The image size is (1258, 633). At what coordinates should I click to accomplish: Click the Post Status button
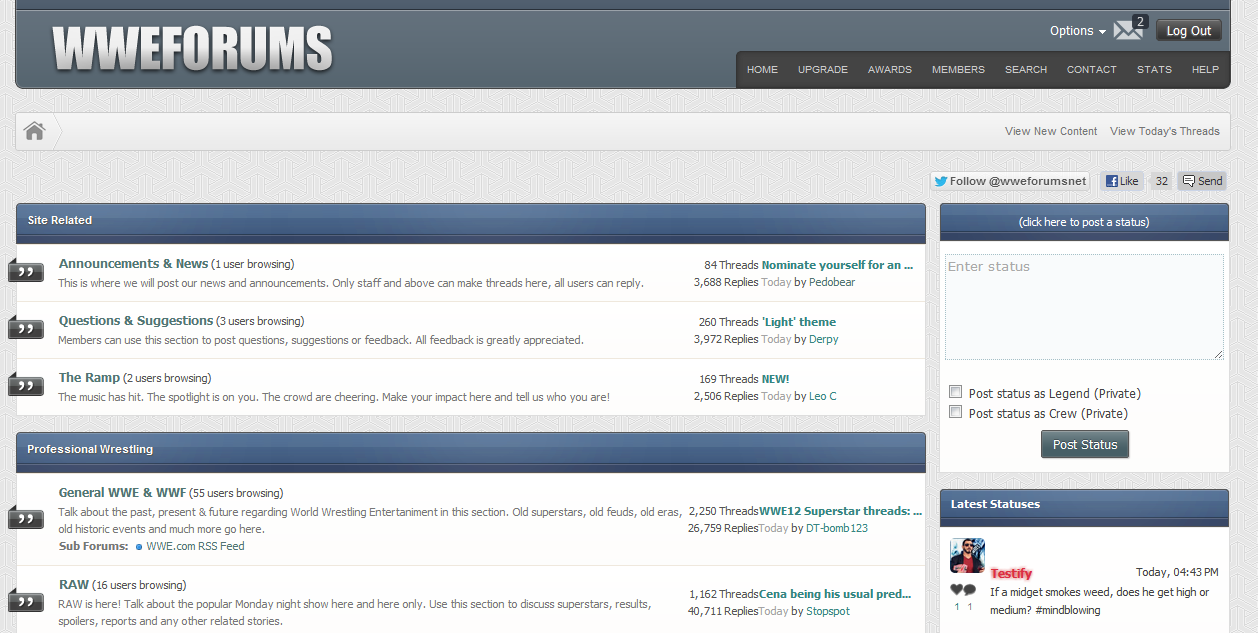pyautogui.click(x=1085, y=445)
